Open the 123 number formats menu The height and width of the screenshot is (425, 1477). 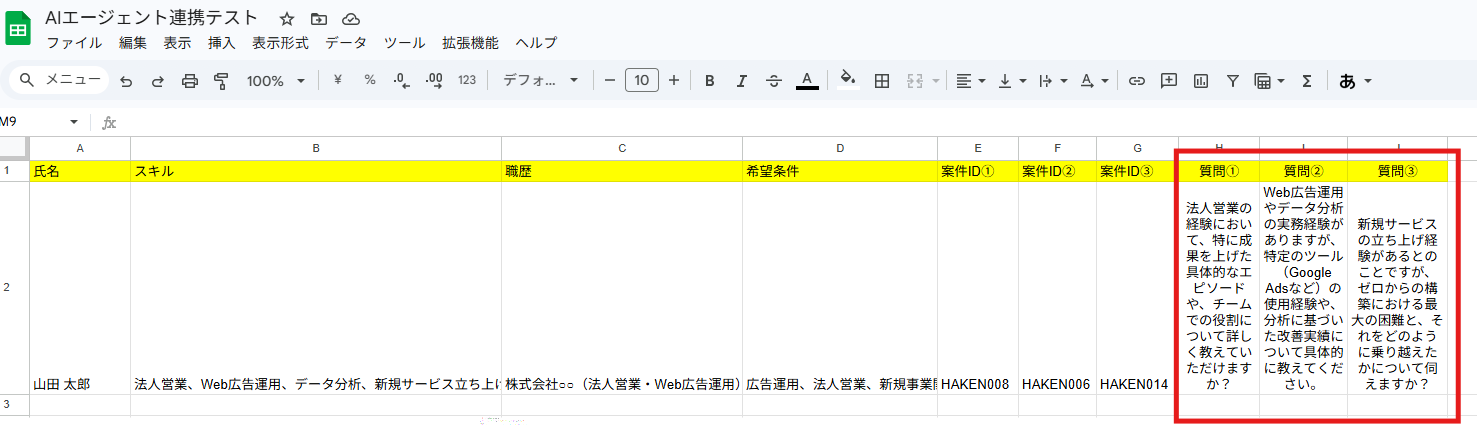467,80
